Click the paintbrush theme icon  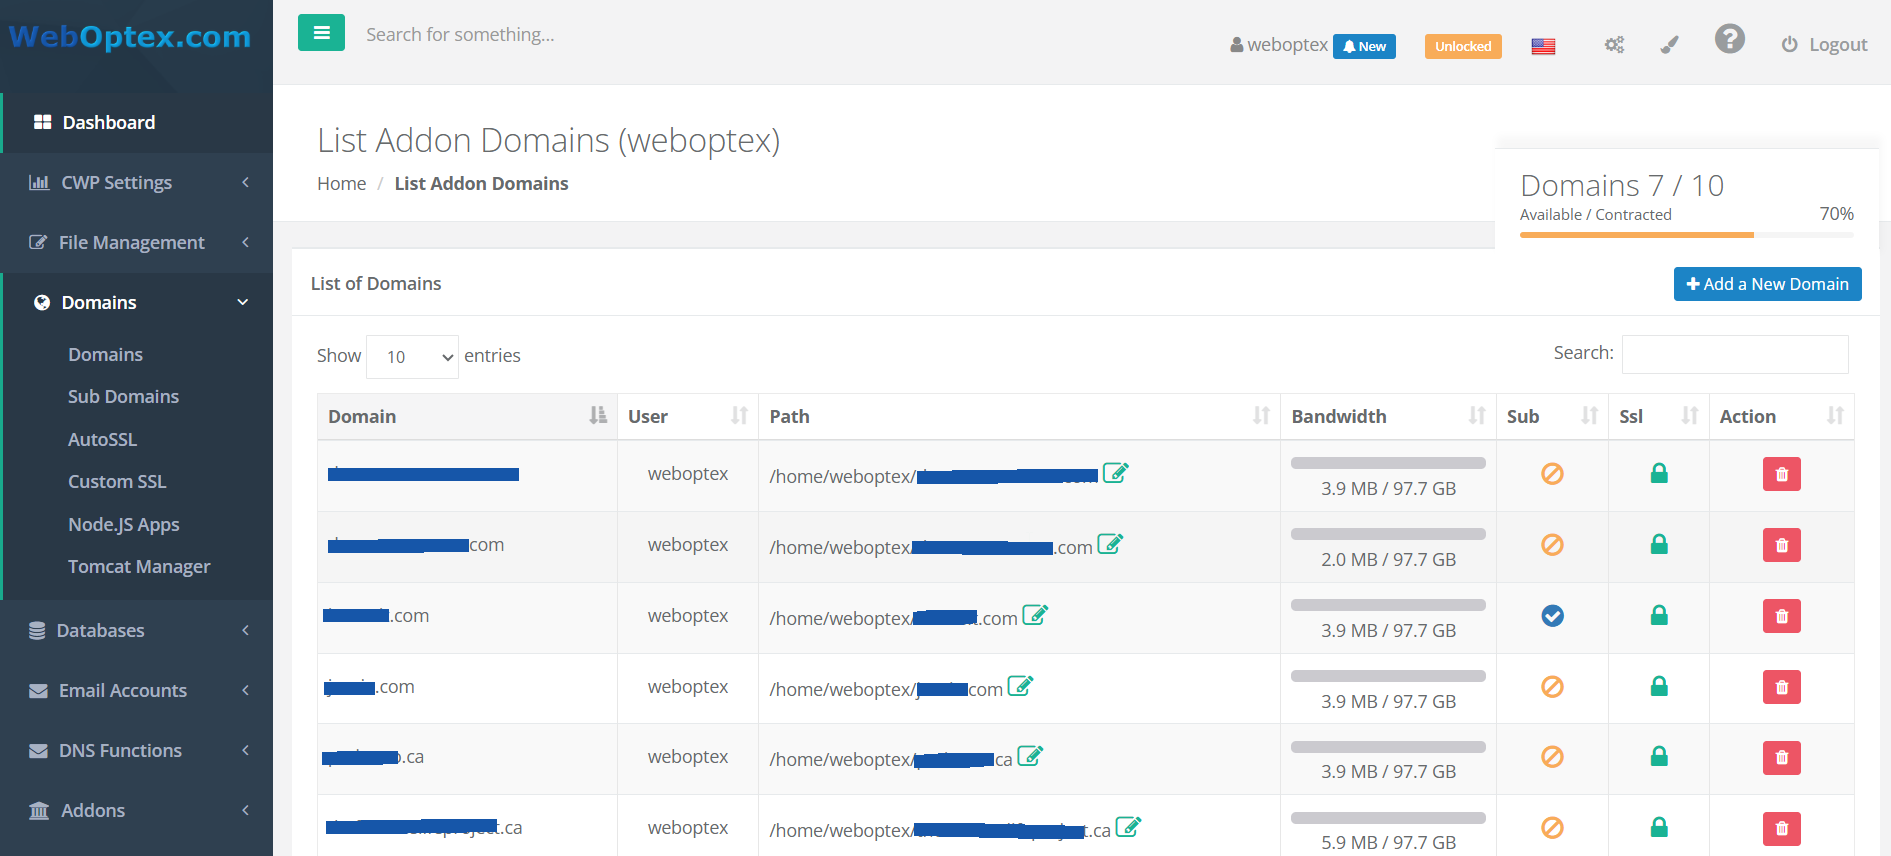pos(1669,45)
